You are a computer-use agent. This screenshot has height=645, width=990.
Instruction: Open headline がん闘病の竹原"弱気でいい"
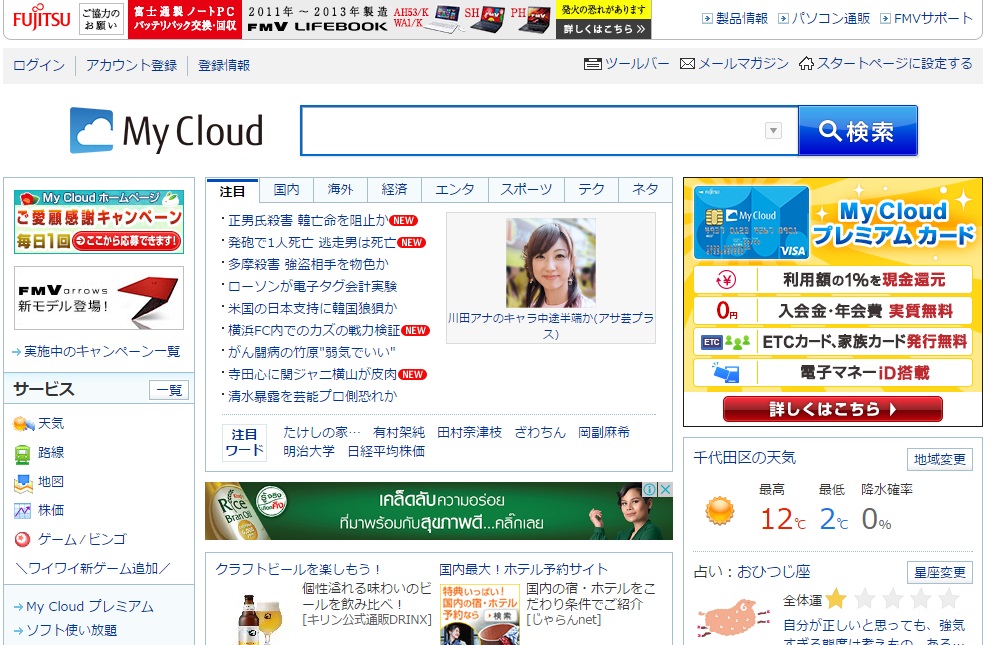(312, 352)
